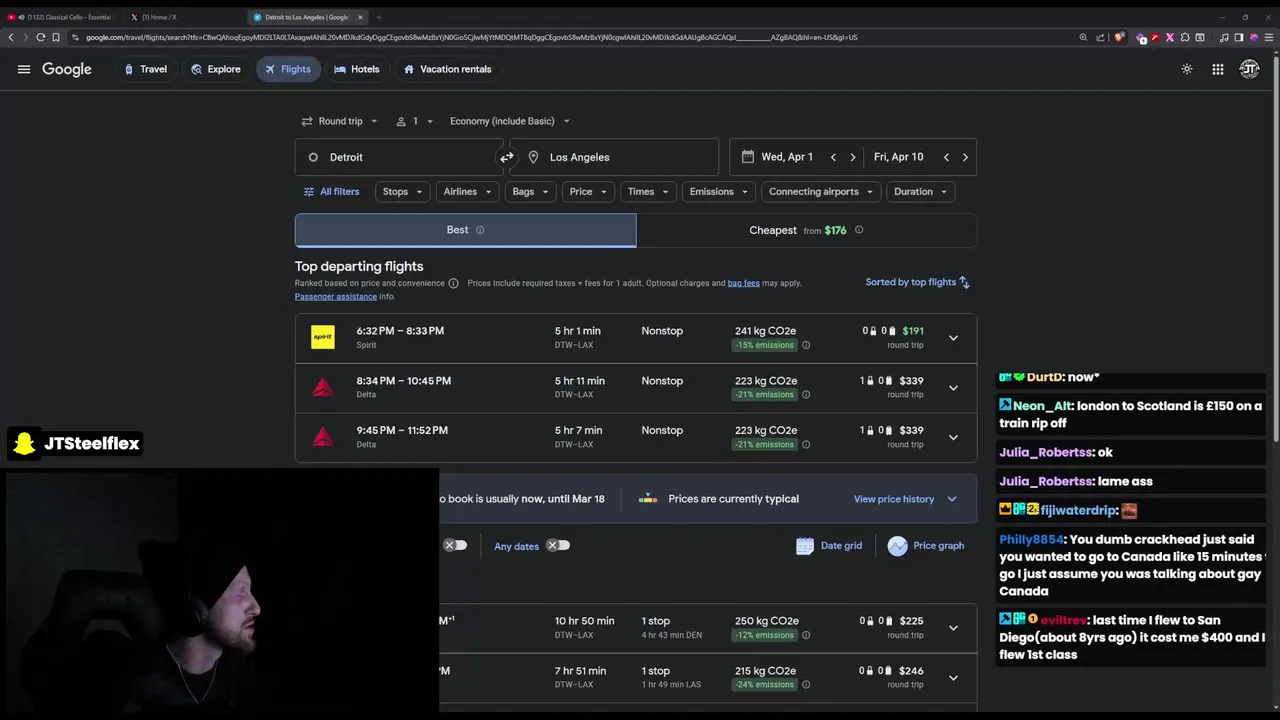Move departure date one day later
Screen dimensions: 1280x720
852,157
